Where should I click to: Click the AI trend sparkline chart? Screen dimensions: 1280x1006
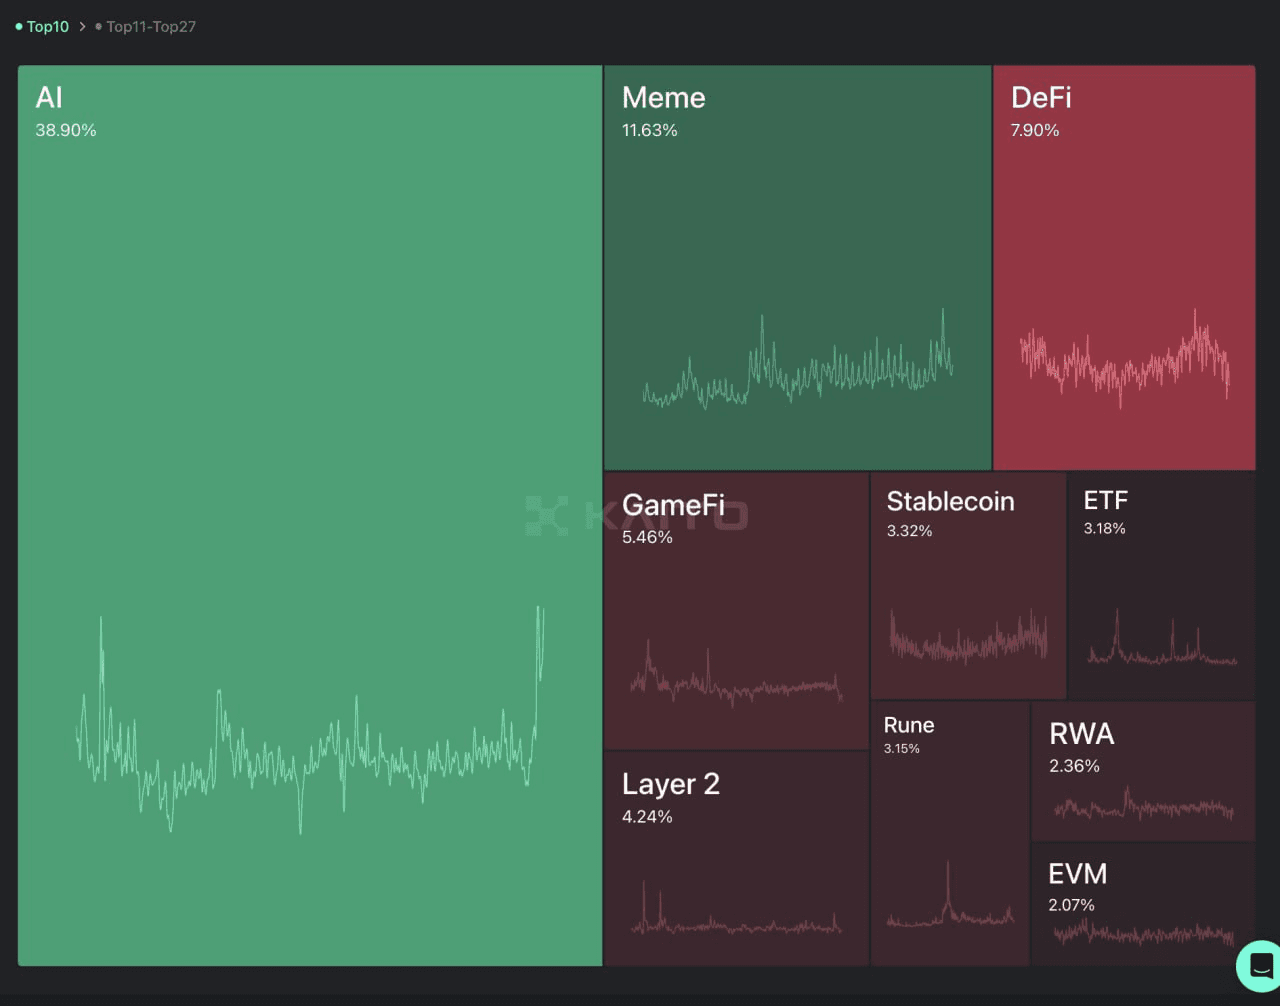pos(310,720)
